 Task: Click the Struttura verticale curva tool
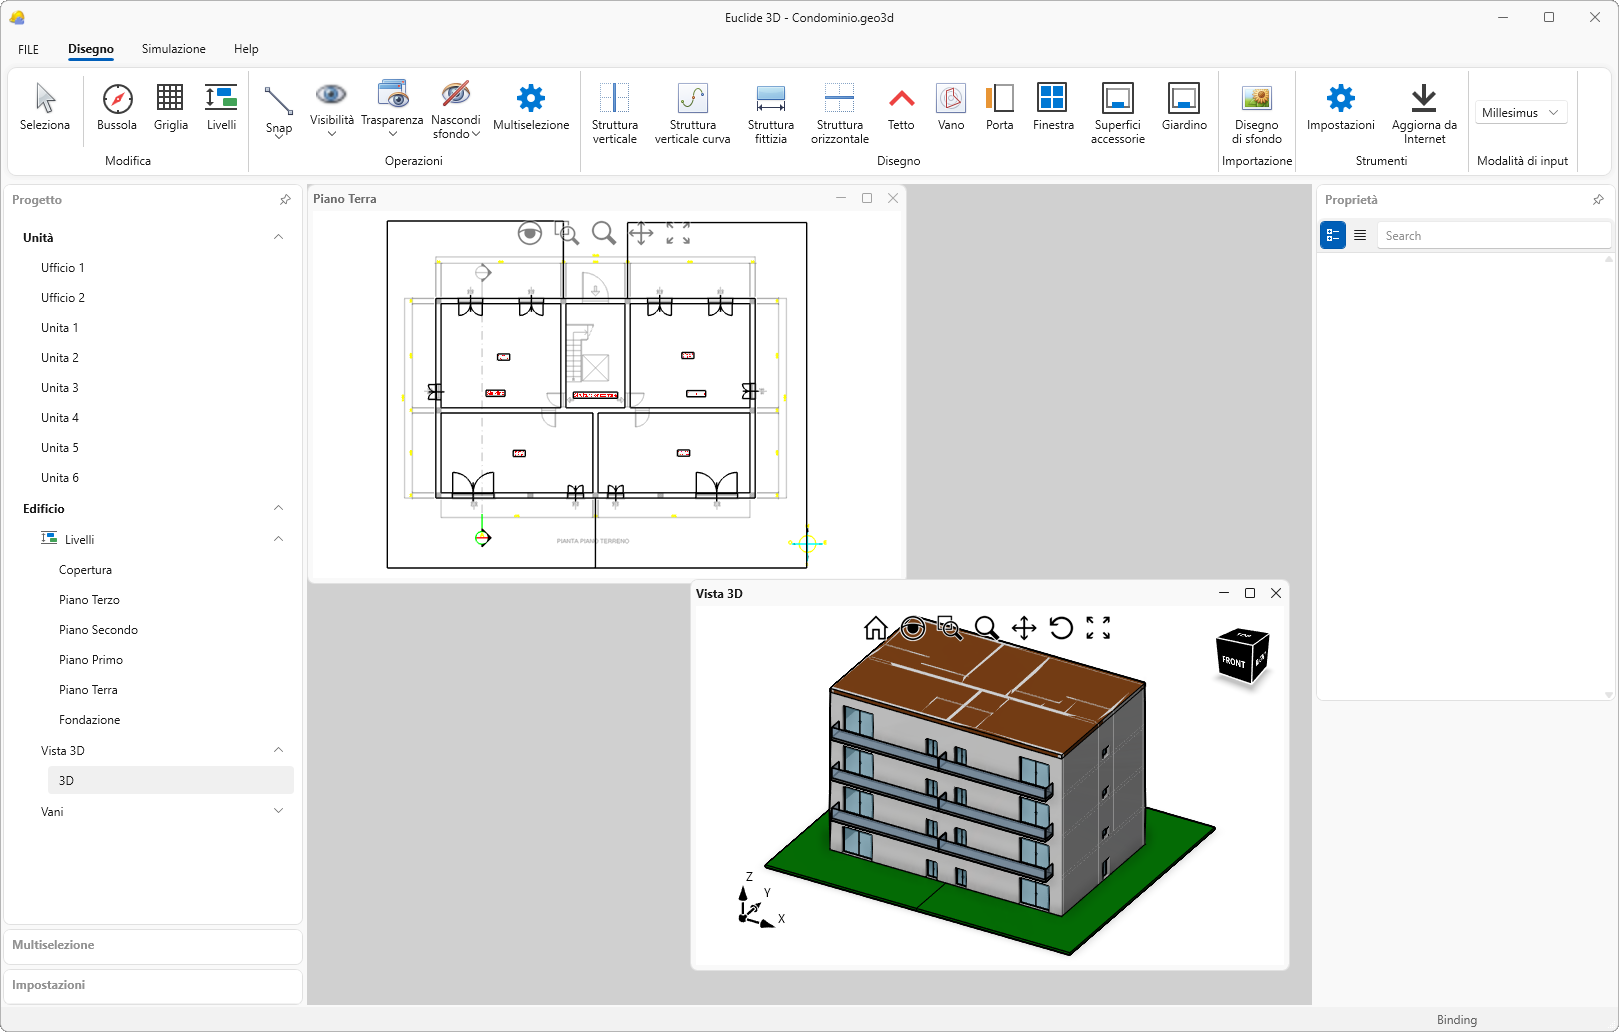click(x=692, y=112)
